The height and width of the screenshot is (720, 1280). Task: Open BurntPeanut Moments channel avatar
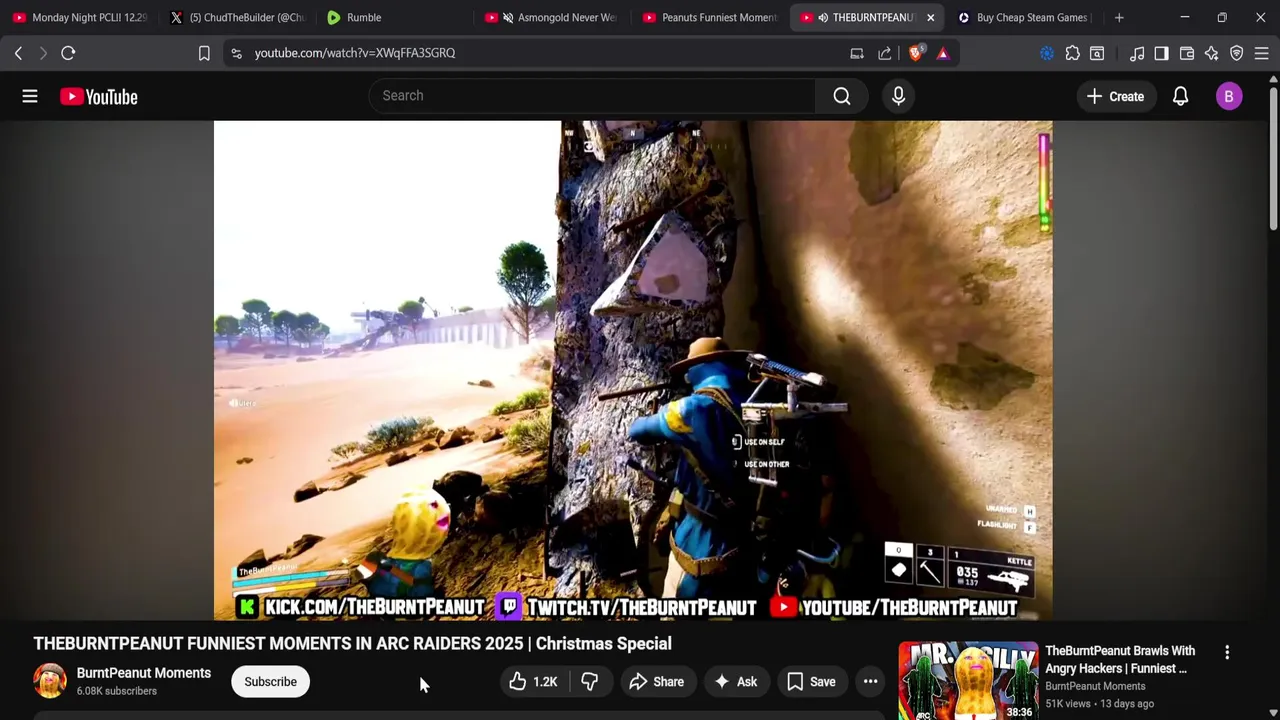pos(50,681)
